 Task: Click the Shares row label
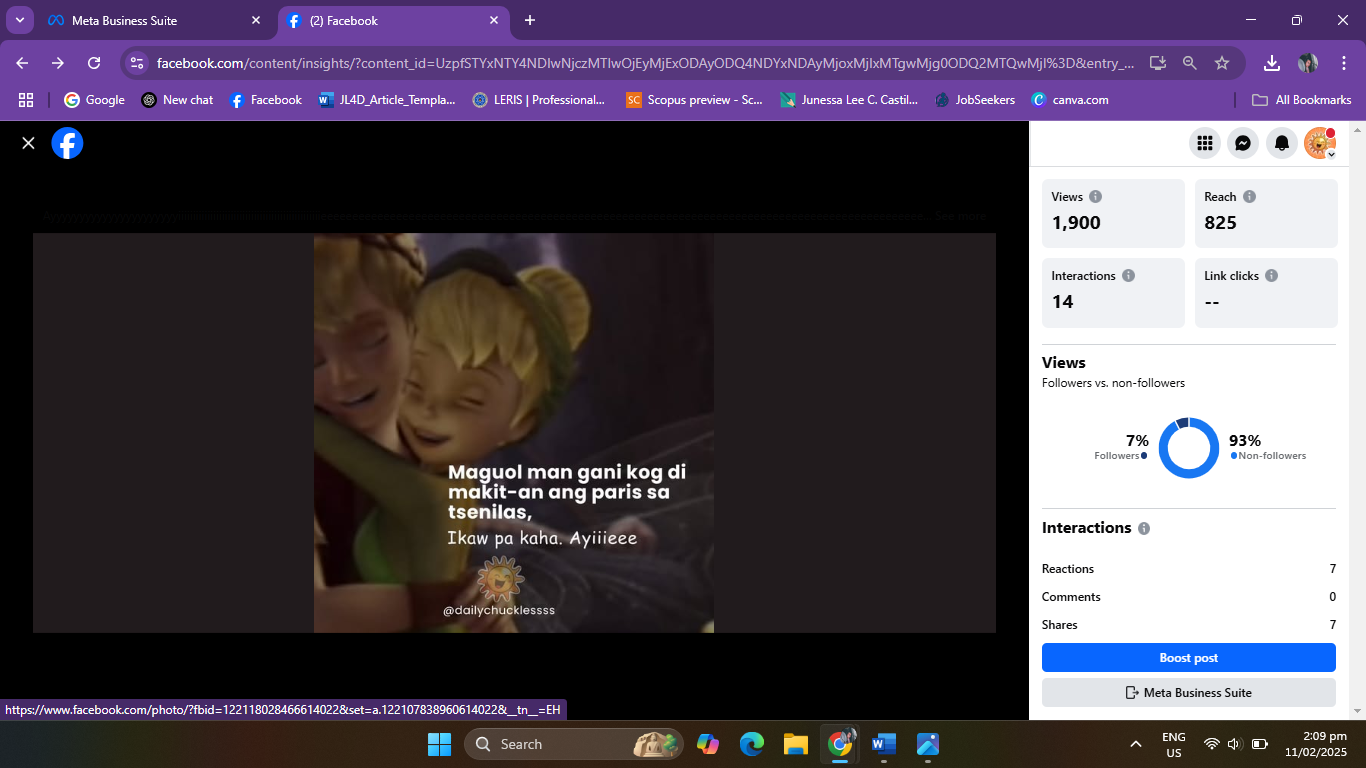tap(1060, 625)
